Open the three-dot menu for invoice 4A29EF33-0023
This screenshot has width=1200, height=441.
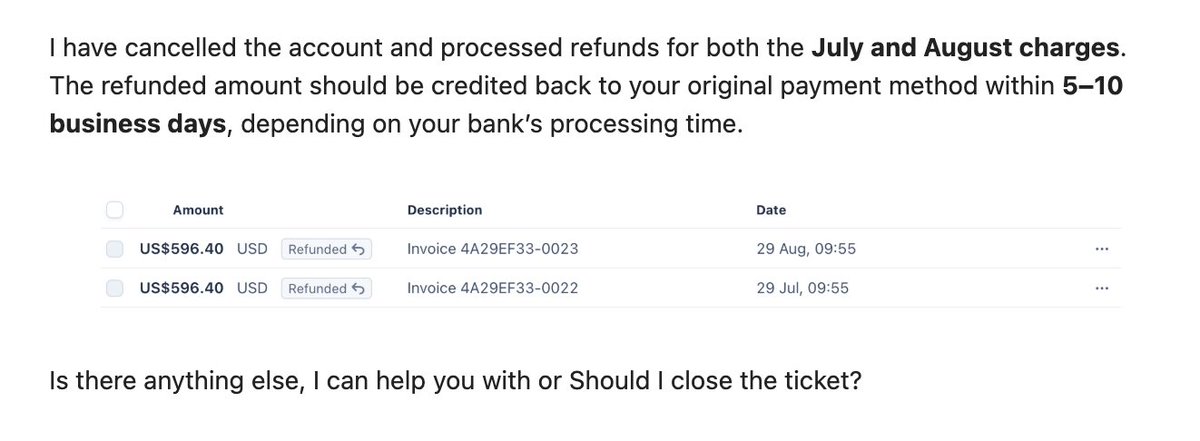1101,249
